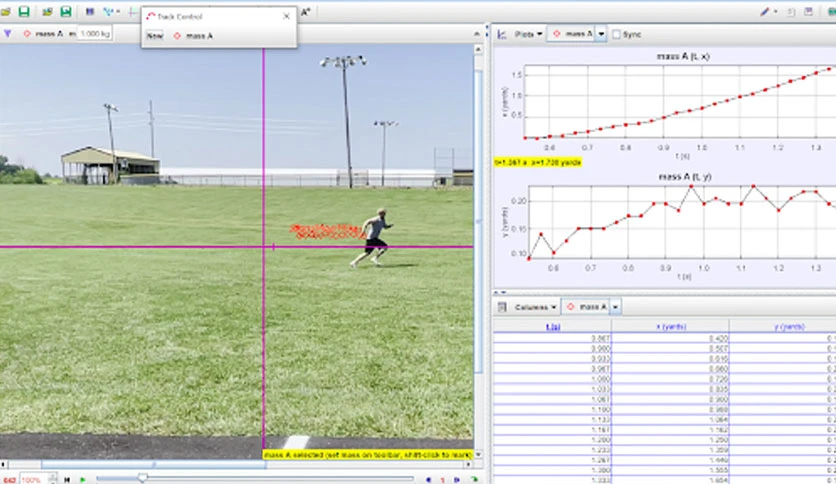This screenshot has width=836, height=484.
Task: Click the yellow mass A selected status hint
Action: coord(368,455)
